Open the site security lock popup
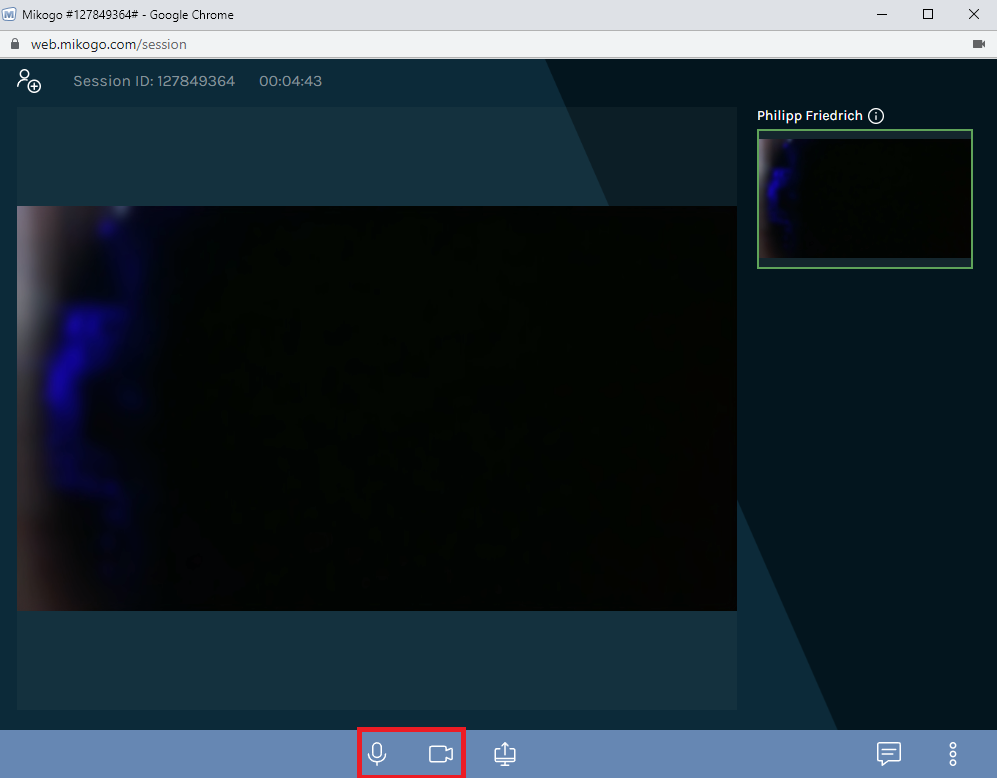Image resolution: width=997 pixels, height=778 pixels. pyautogui.click(x=14, y=44)
